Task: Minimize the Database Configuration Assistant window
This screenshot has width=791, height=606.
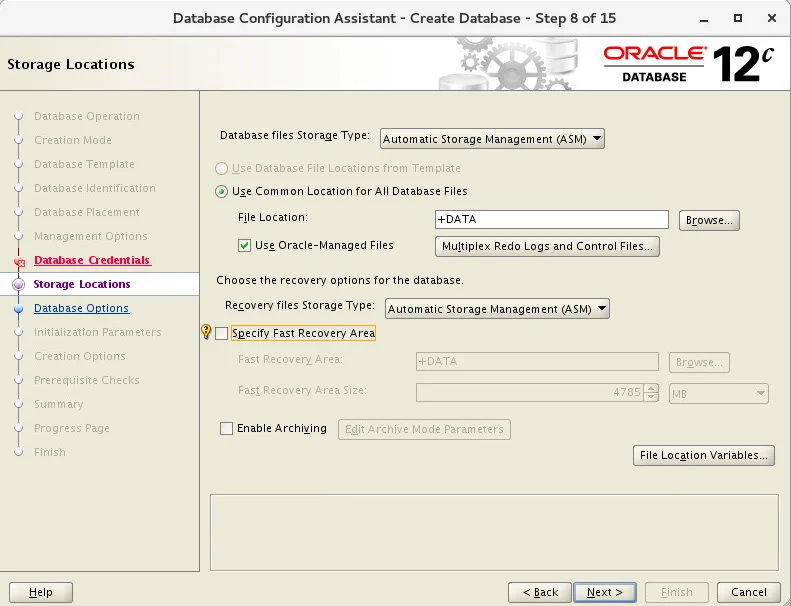Action: pyautogui.click(x=704, y=19)
